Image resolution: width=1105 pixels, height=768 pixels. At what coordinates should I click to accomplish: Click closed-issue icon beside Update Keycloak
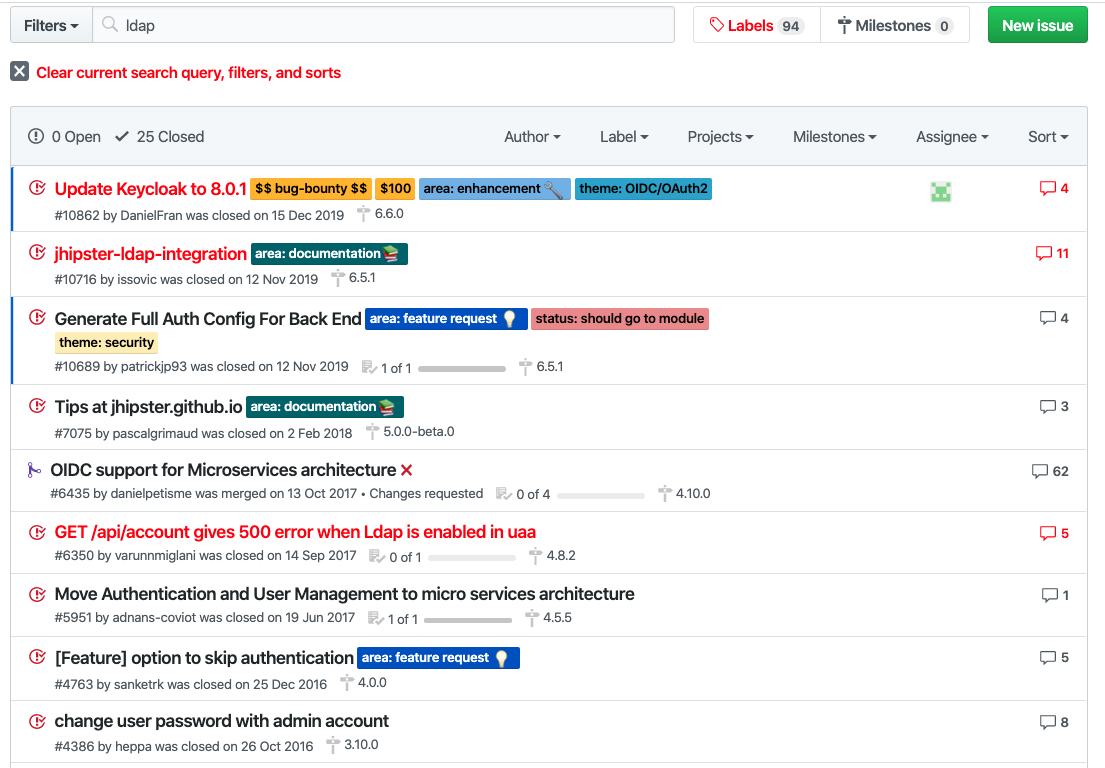click(x=37, y=188)
